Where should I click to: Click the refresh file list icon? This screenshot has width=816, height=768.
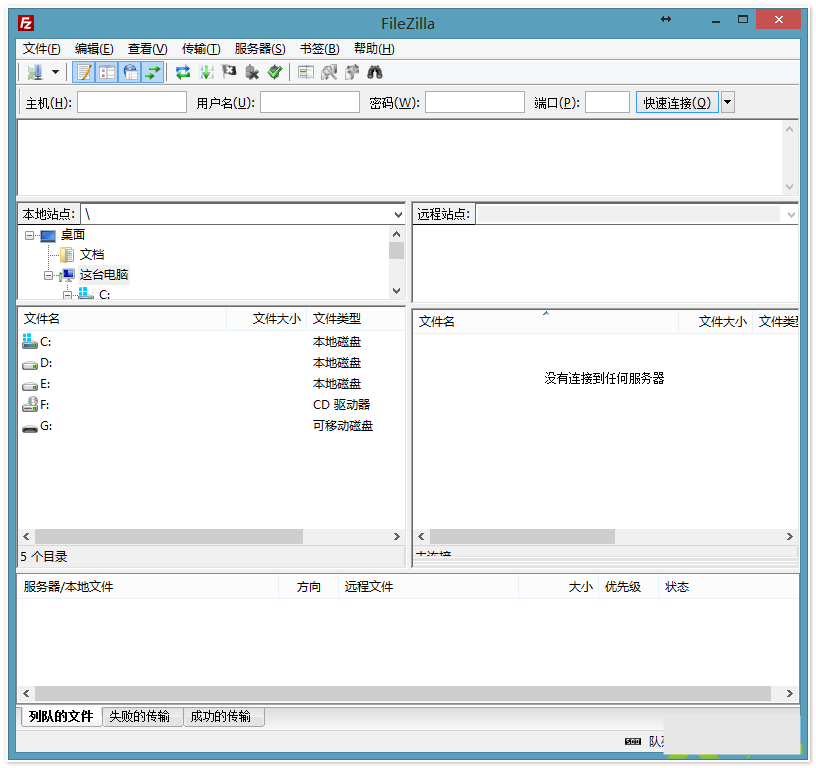[183, 72]
